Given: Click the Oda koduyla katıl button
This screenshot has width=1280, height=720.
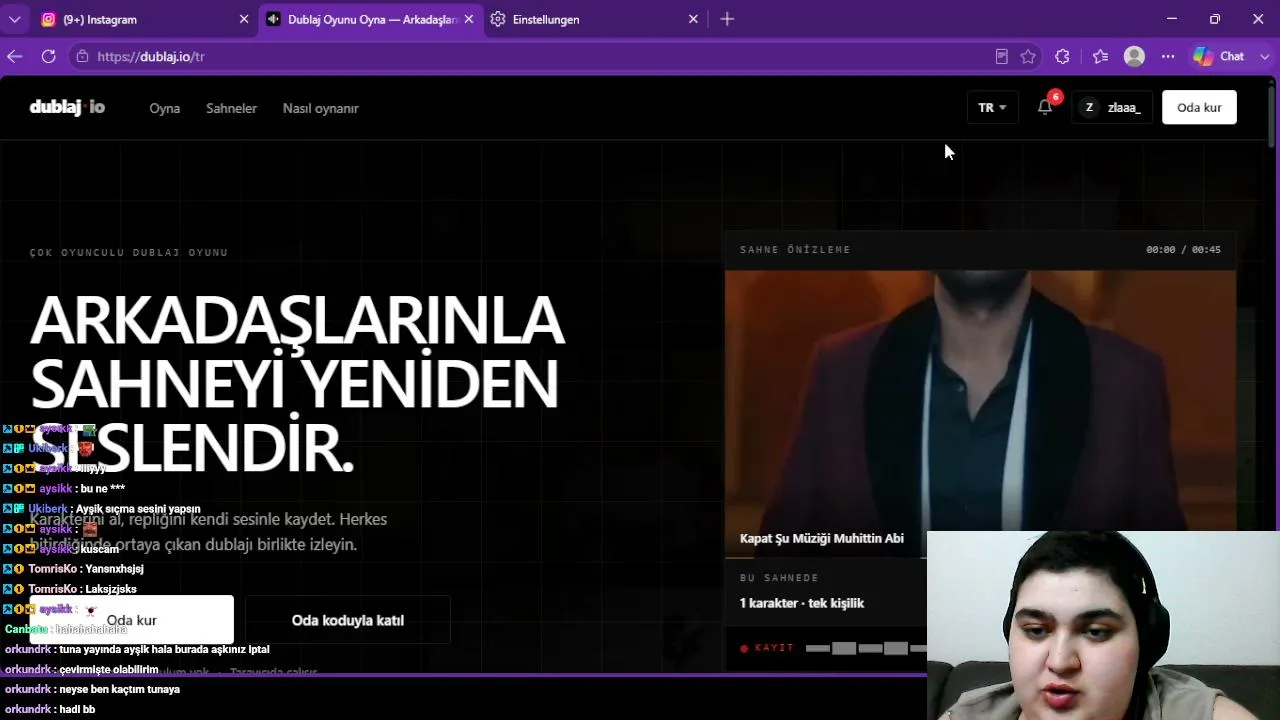Looking at the screenshot, I should click(x=348, y=620).
